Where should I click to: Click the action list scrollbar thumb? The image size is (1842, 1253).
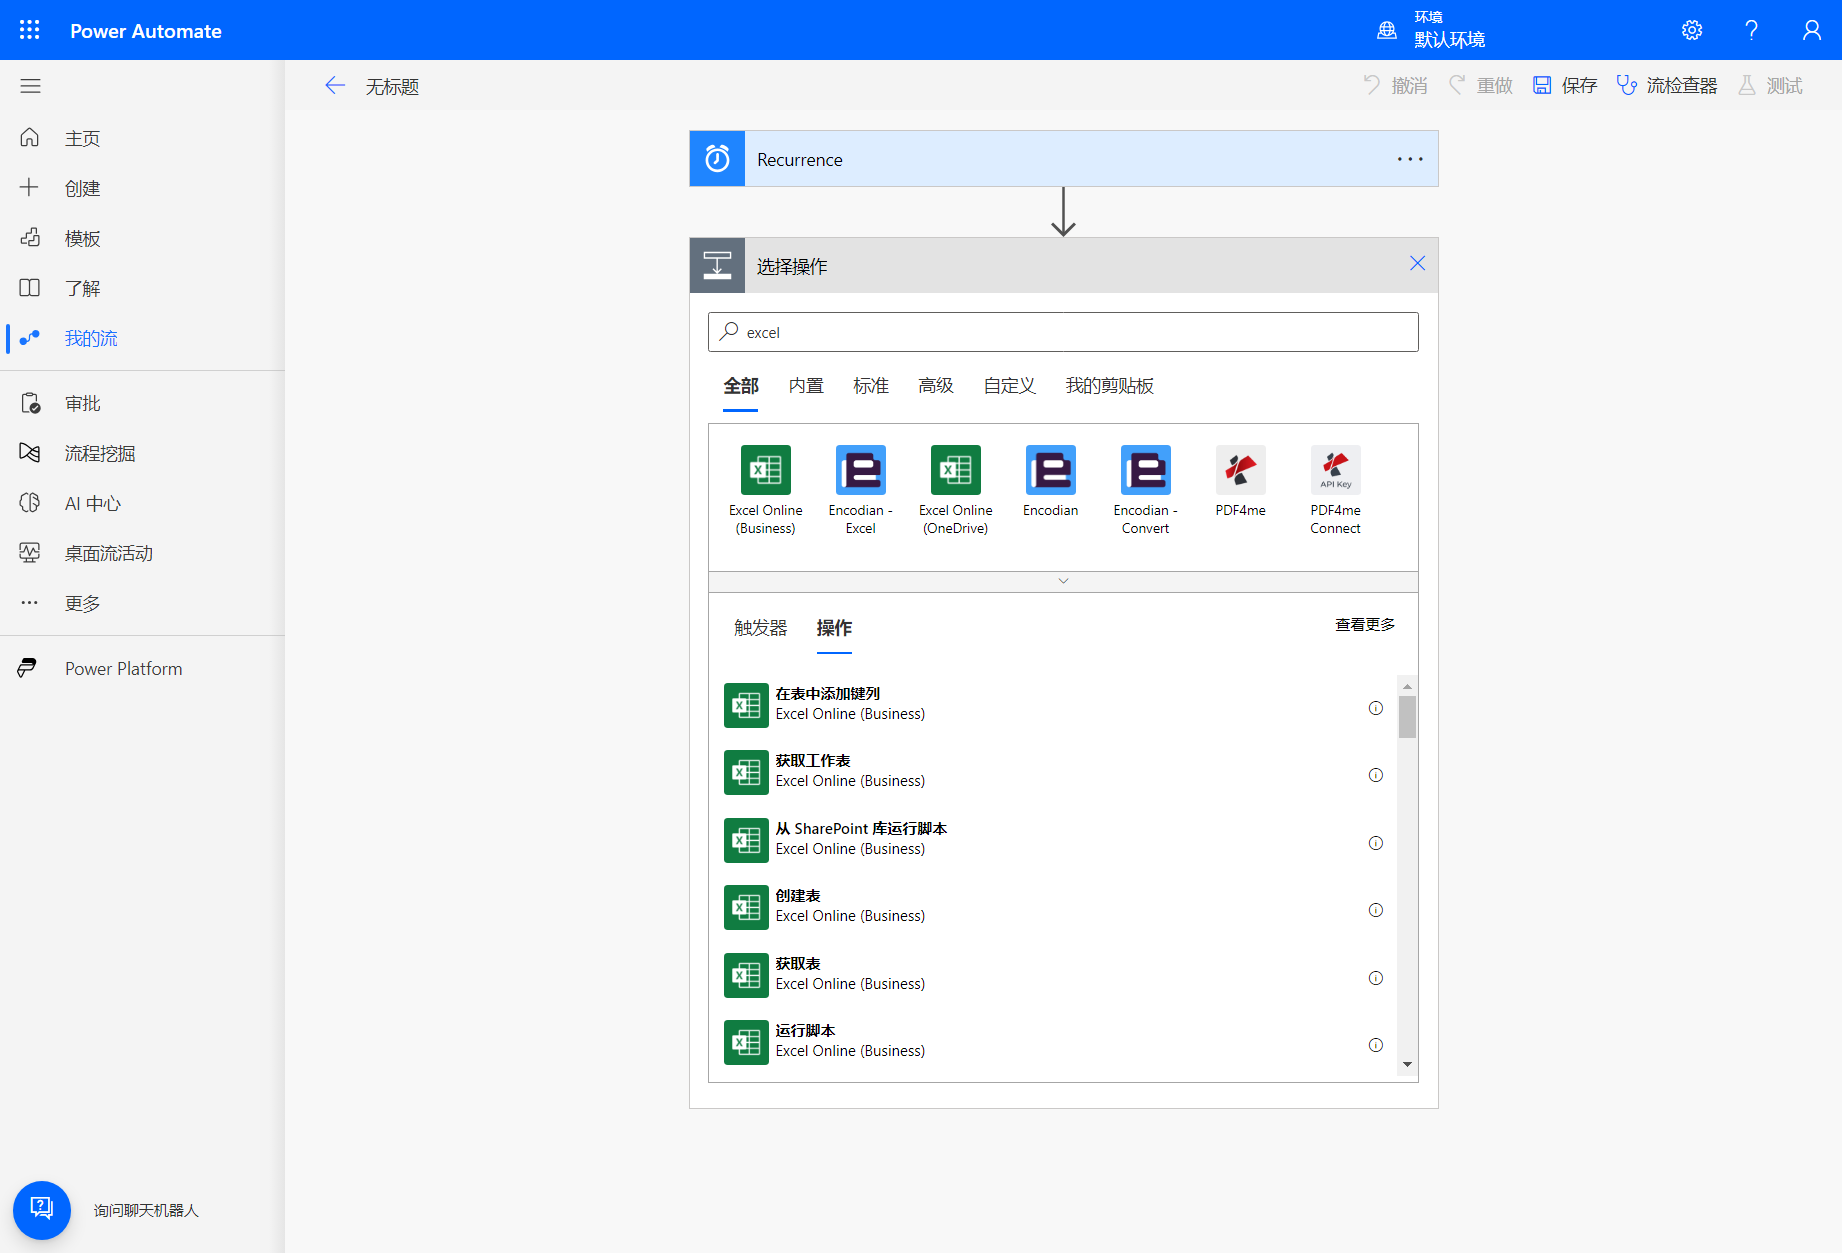(x=1407, y=717)
